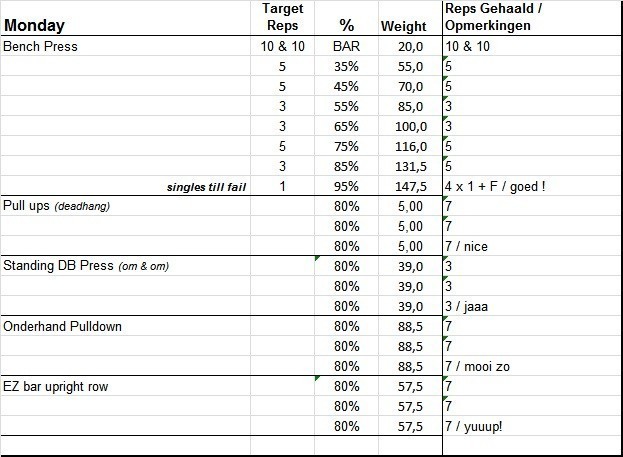The width and height of the screenshot is (623, 457).
Task: Click the Weight column header cell
Action: click(x=404, y=26)
